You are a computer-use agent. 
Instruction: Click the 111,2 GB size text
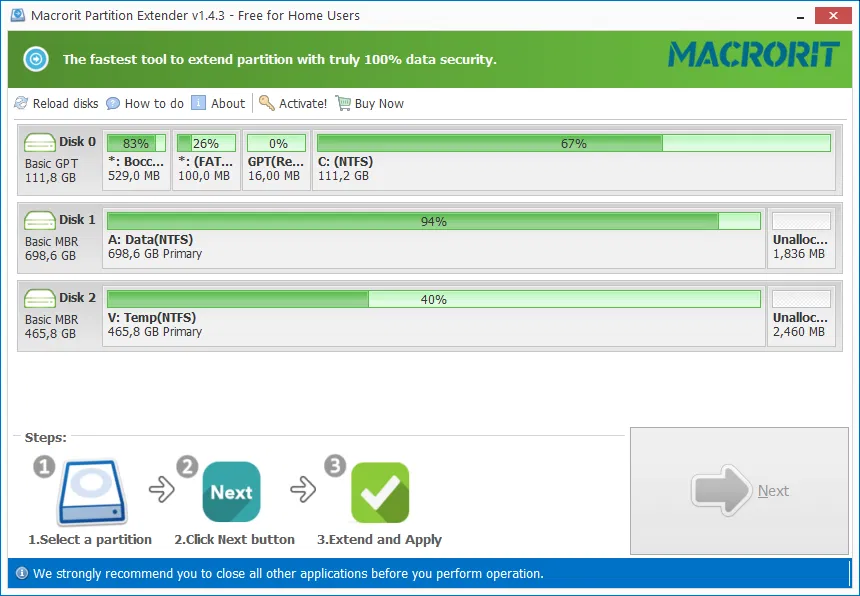click(343, 176)
